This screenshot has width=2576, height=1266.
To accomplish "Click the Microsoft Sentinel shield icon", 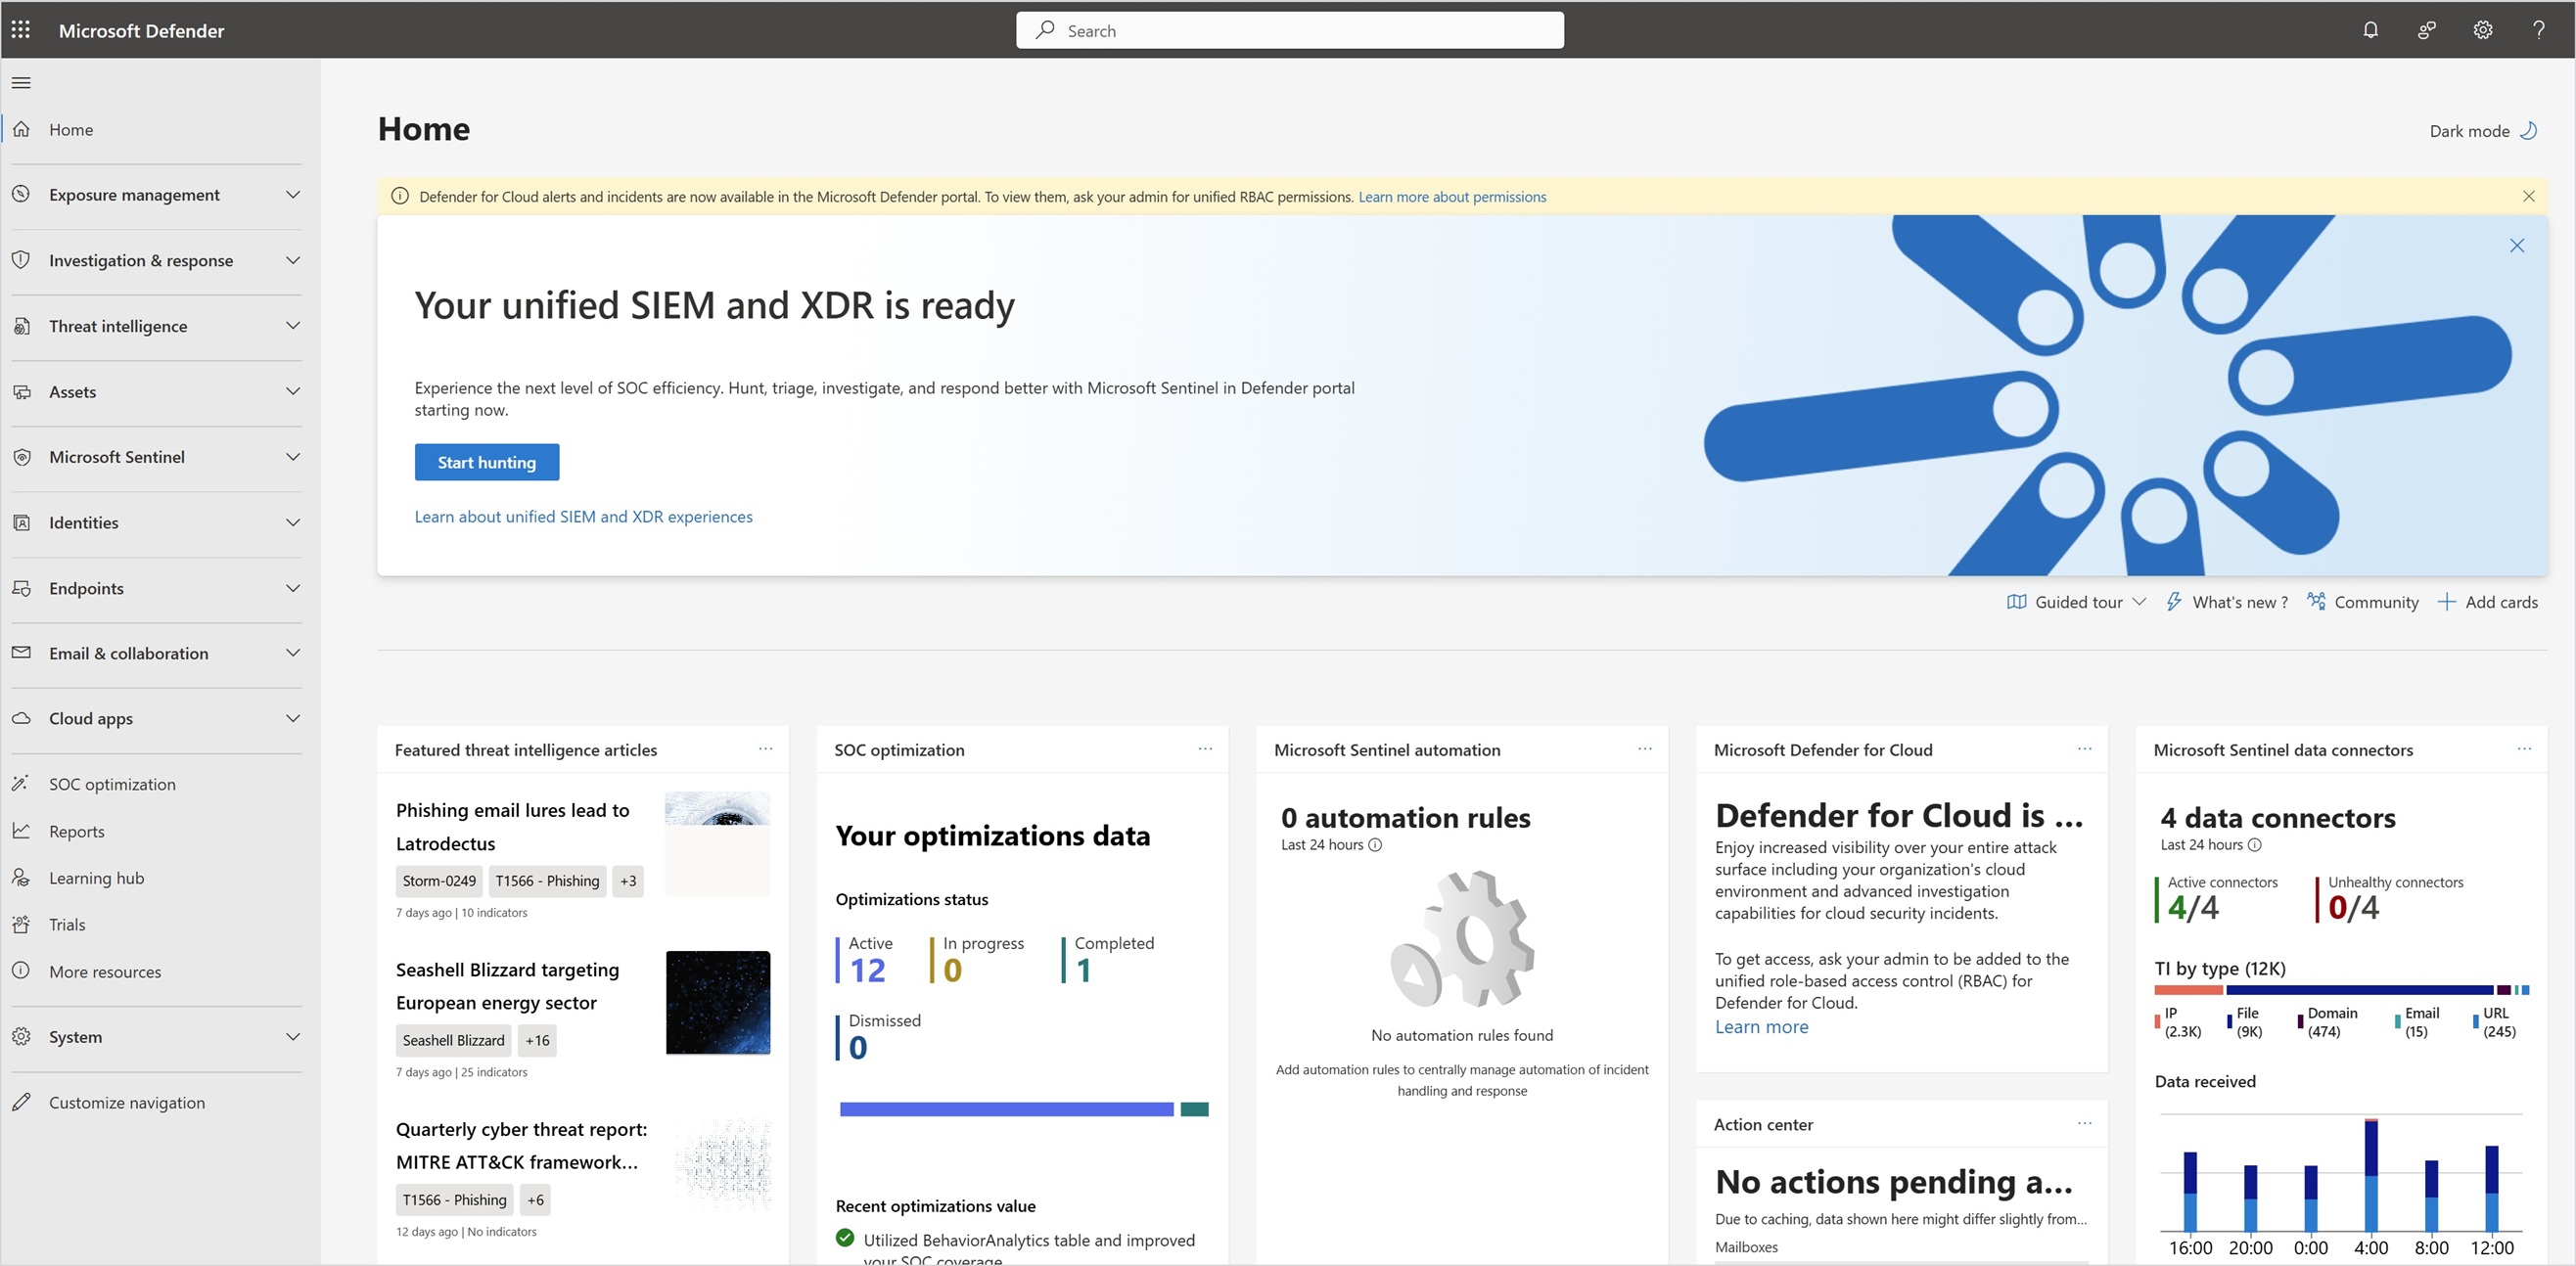I will pos(21,457).
